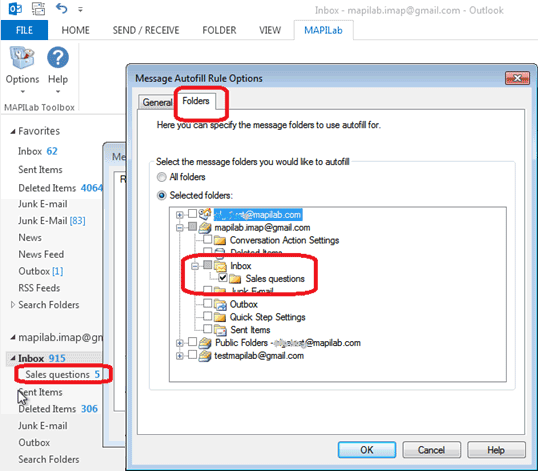The width and height of the screenshot is (538, 471).
Task: Click the blue Help question mark icon
Action: (58, 57)
